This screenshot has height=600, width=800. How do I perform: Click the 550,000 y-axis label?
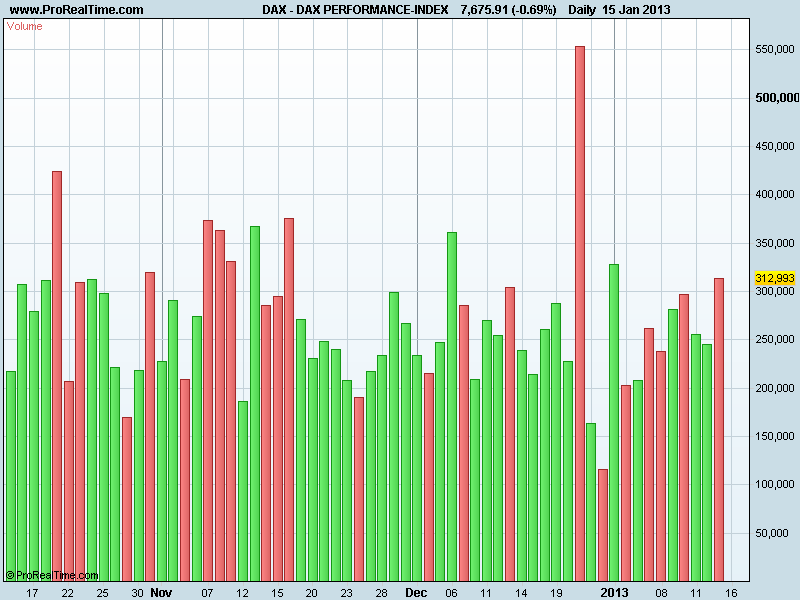point(774,49)
